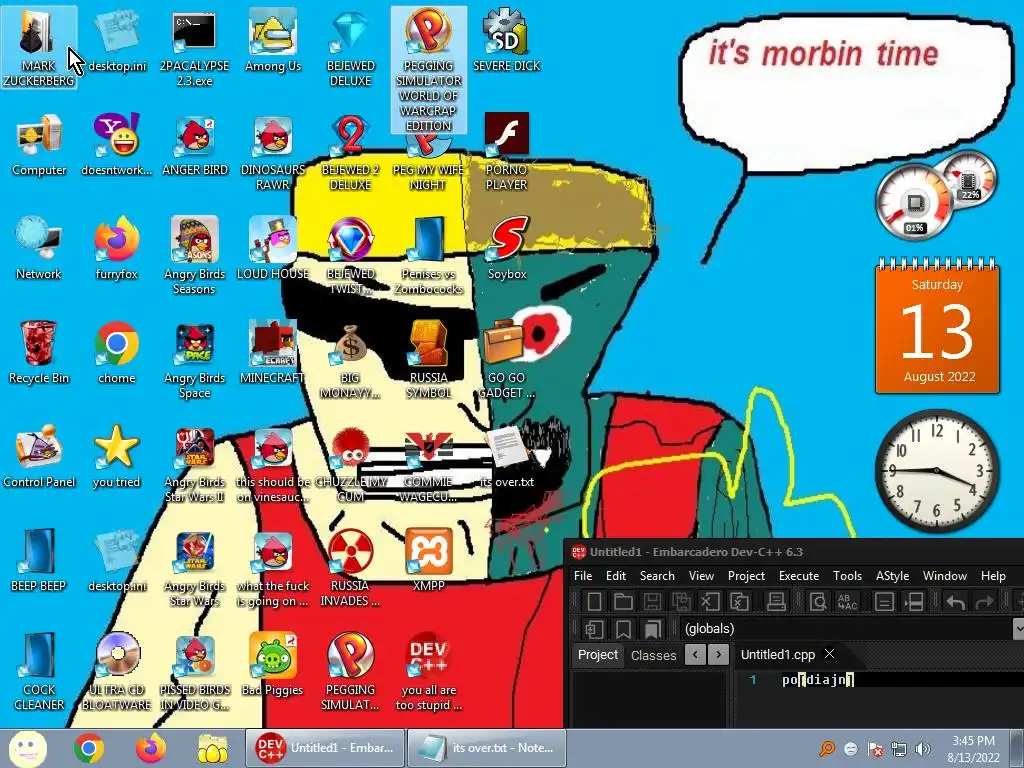1024x768 pixels.
Task: Click the Redo arrow in Dev-C++ toolbar
Action: click(985, 601)
